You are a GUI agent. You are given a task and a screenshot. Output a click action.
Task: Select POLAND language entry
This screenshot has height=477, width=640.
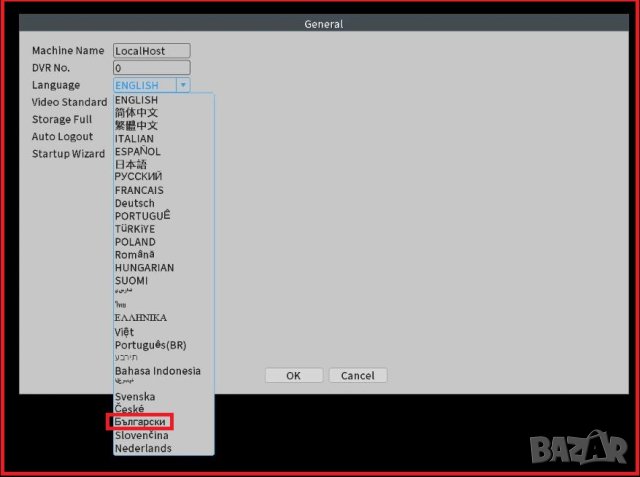point(135,242)
